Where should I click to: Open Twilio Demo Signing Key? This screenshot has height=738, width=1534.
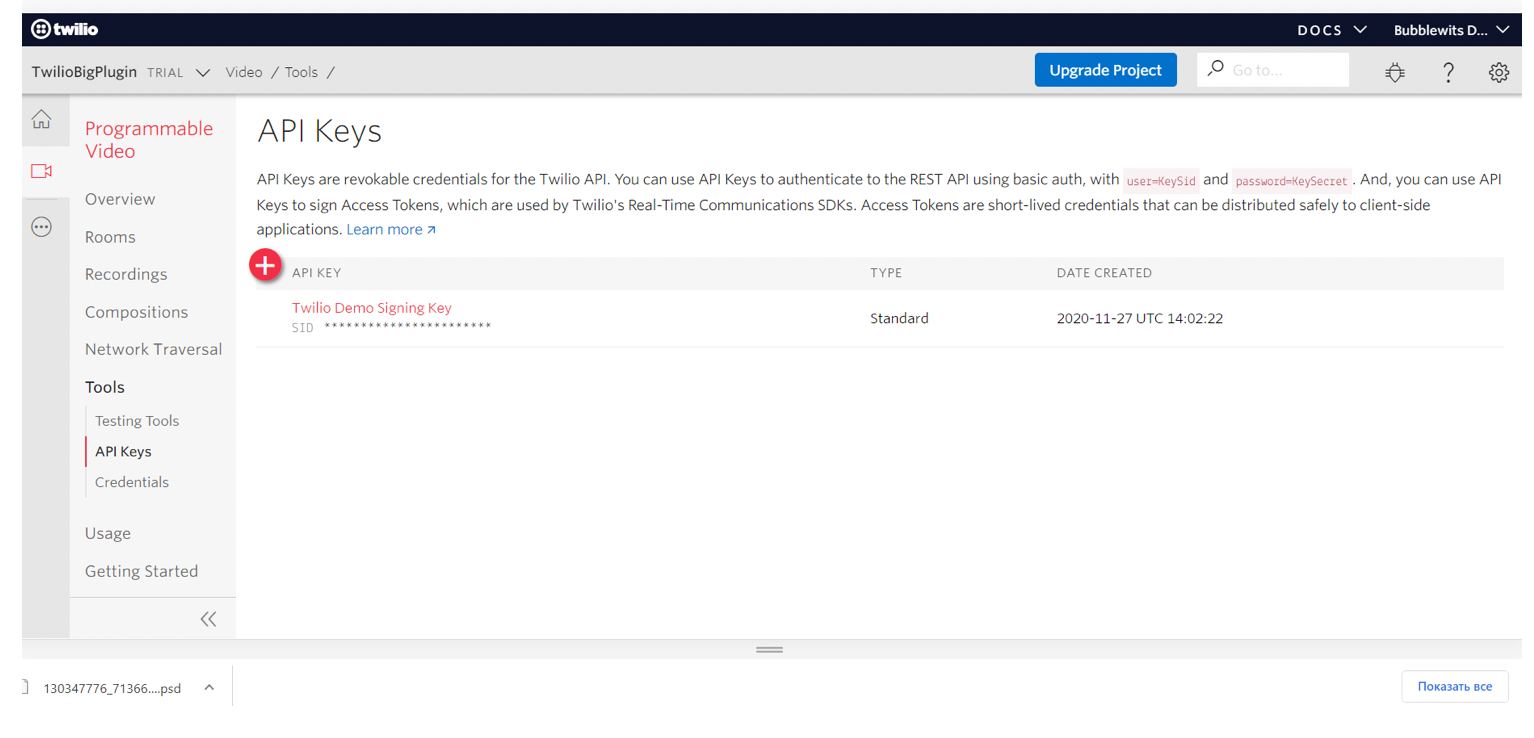(x=372, y=308)
